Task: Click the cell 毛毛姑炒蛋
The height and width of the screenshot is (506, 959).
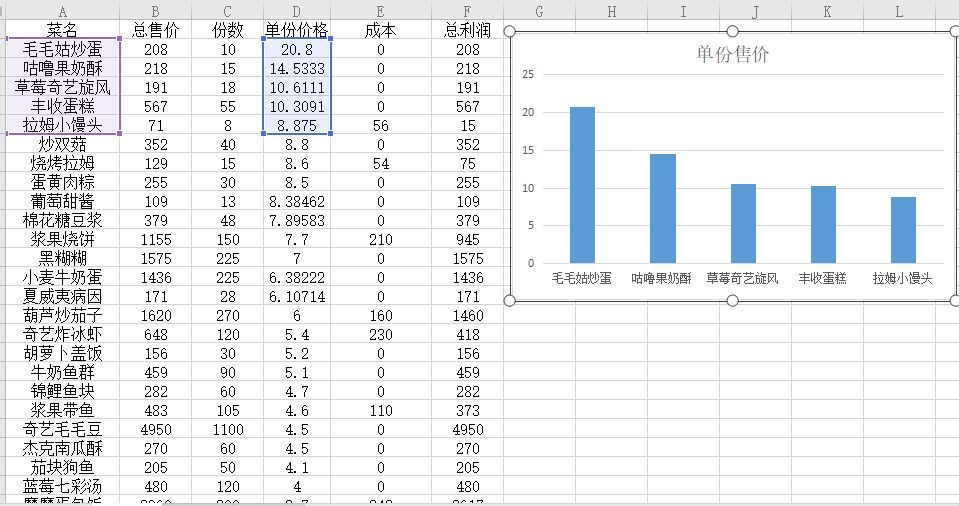Action: coord(62,50)
